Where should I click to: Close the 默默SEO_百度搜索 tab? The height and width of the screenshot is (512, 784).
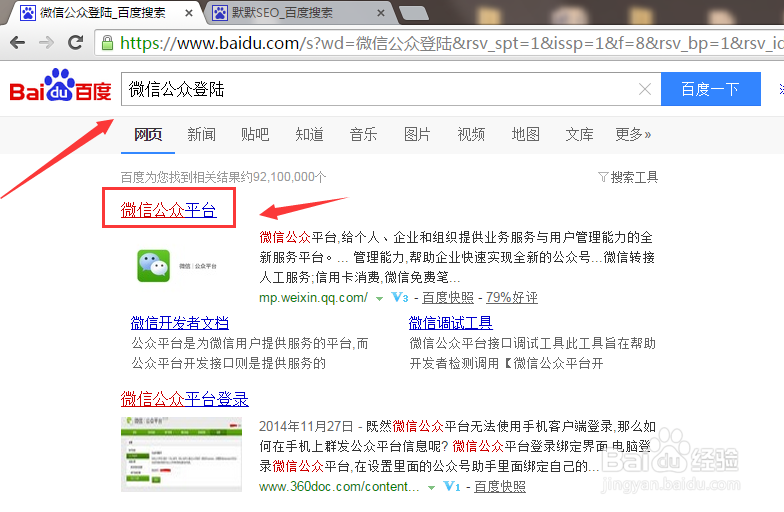pos(381,13)
